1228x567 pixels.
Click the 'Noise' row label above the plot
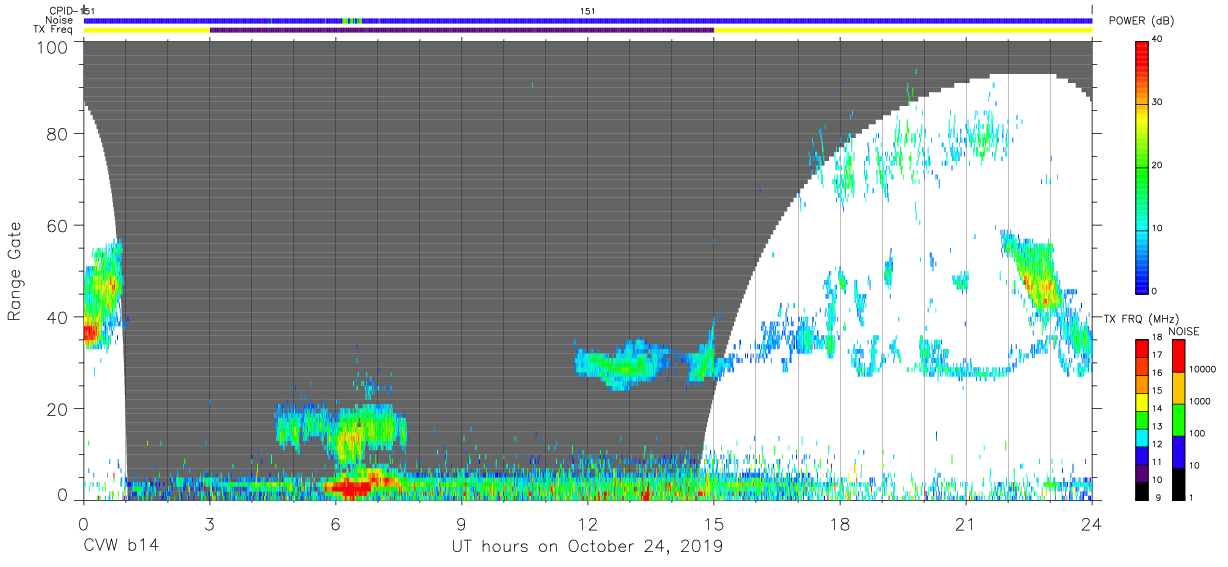pyautogui.click(x=61, y=20)
